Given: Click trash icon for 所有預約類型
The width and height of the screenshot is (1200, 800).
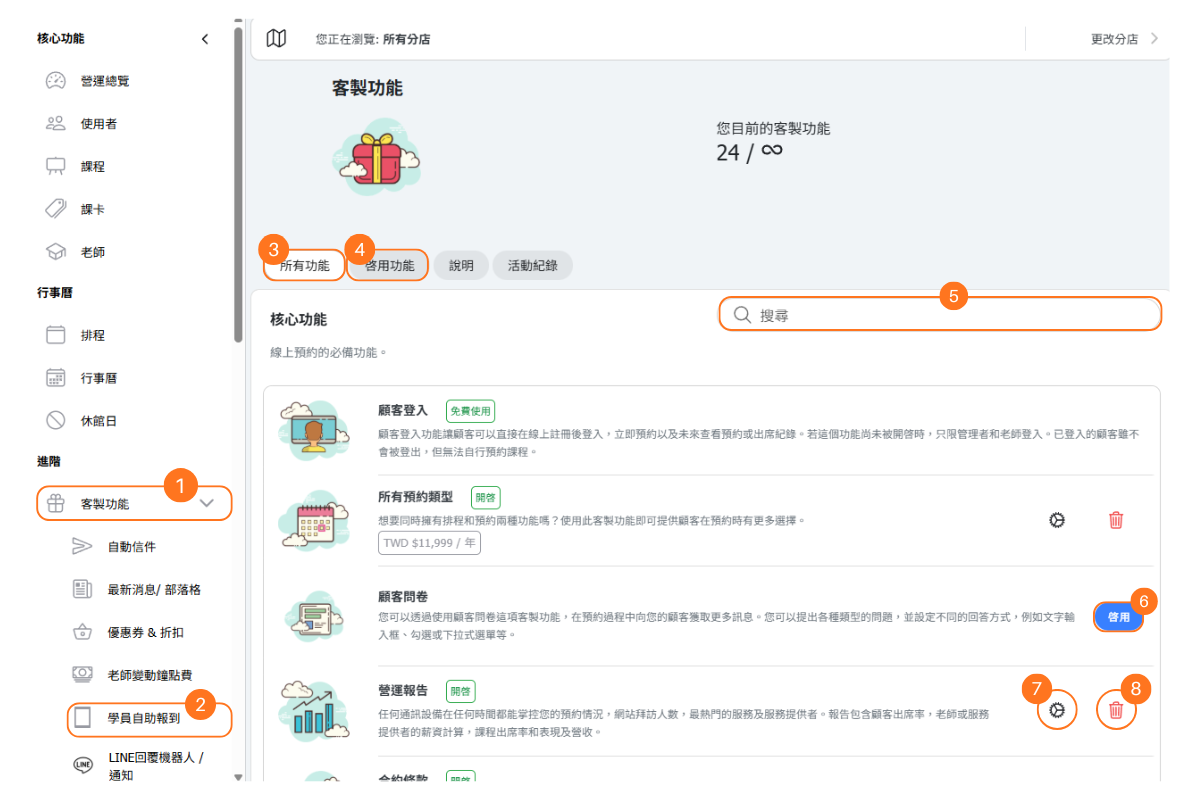Looking at the screenshot, I should click(1116, 520).
